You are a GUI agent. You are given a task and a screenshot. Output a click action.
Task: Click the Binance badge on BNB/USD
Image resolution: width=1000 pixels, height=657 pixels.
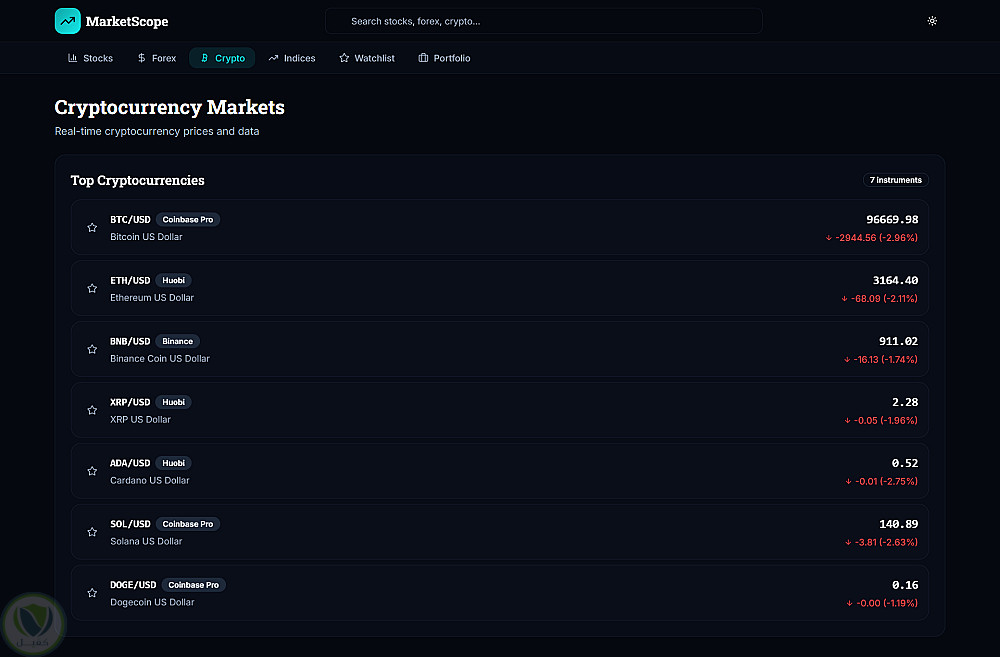(177, 341)
